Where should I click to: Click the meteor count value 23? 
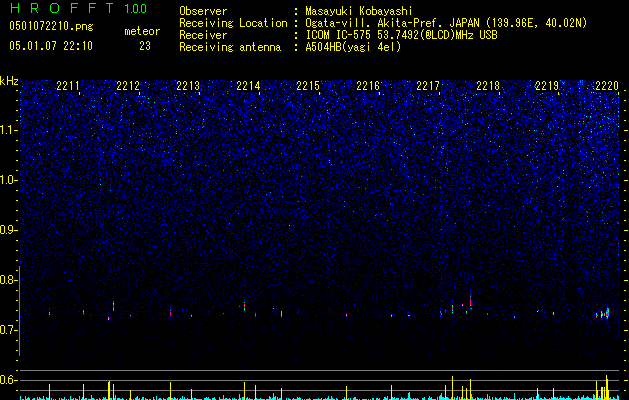(x=145, y=46)
